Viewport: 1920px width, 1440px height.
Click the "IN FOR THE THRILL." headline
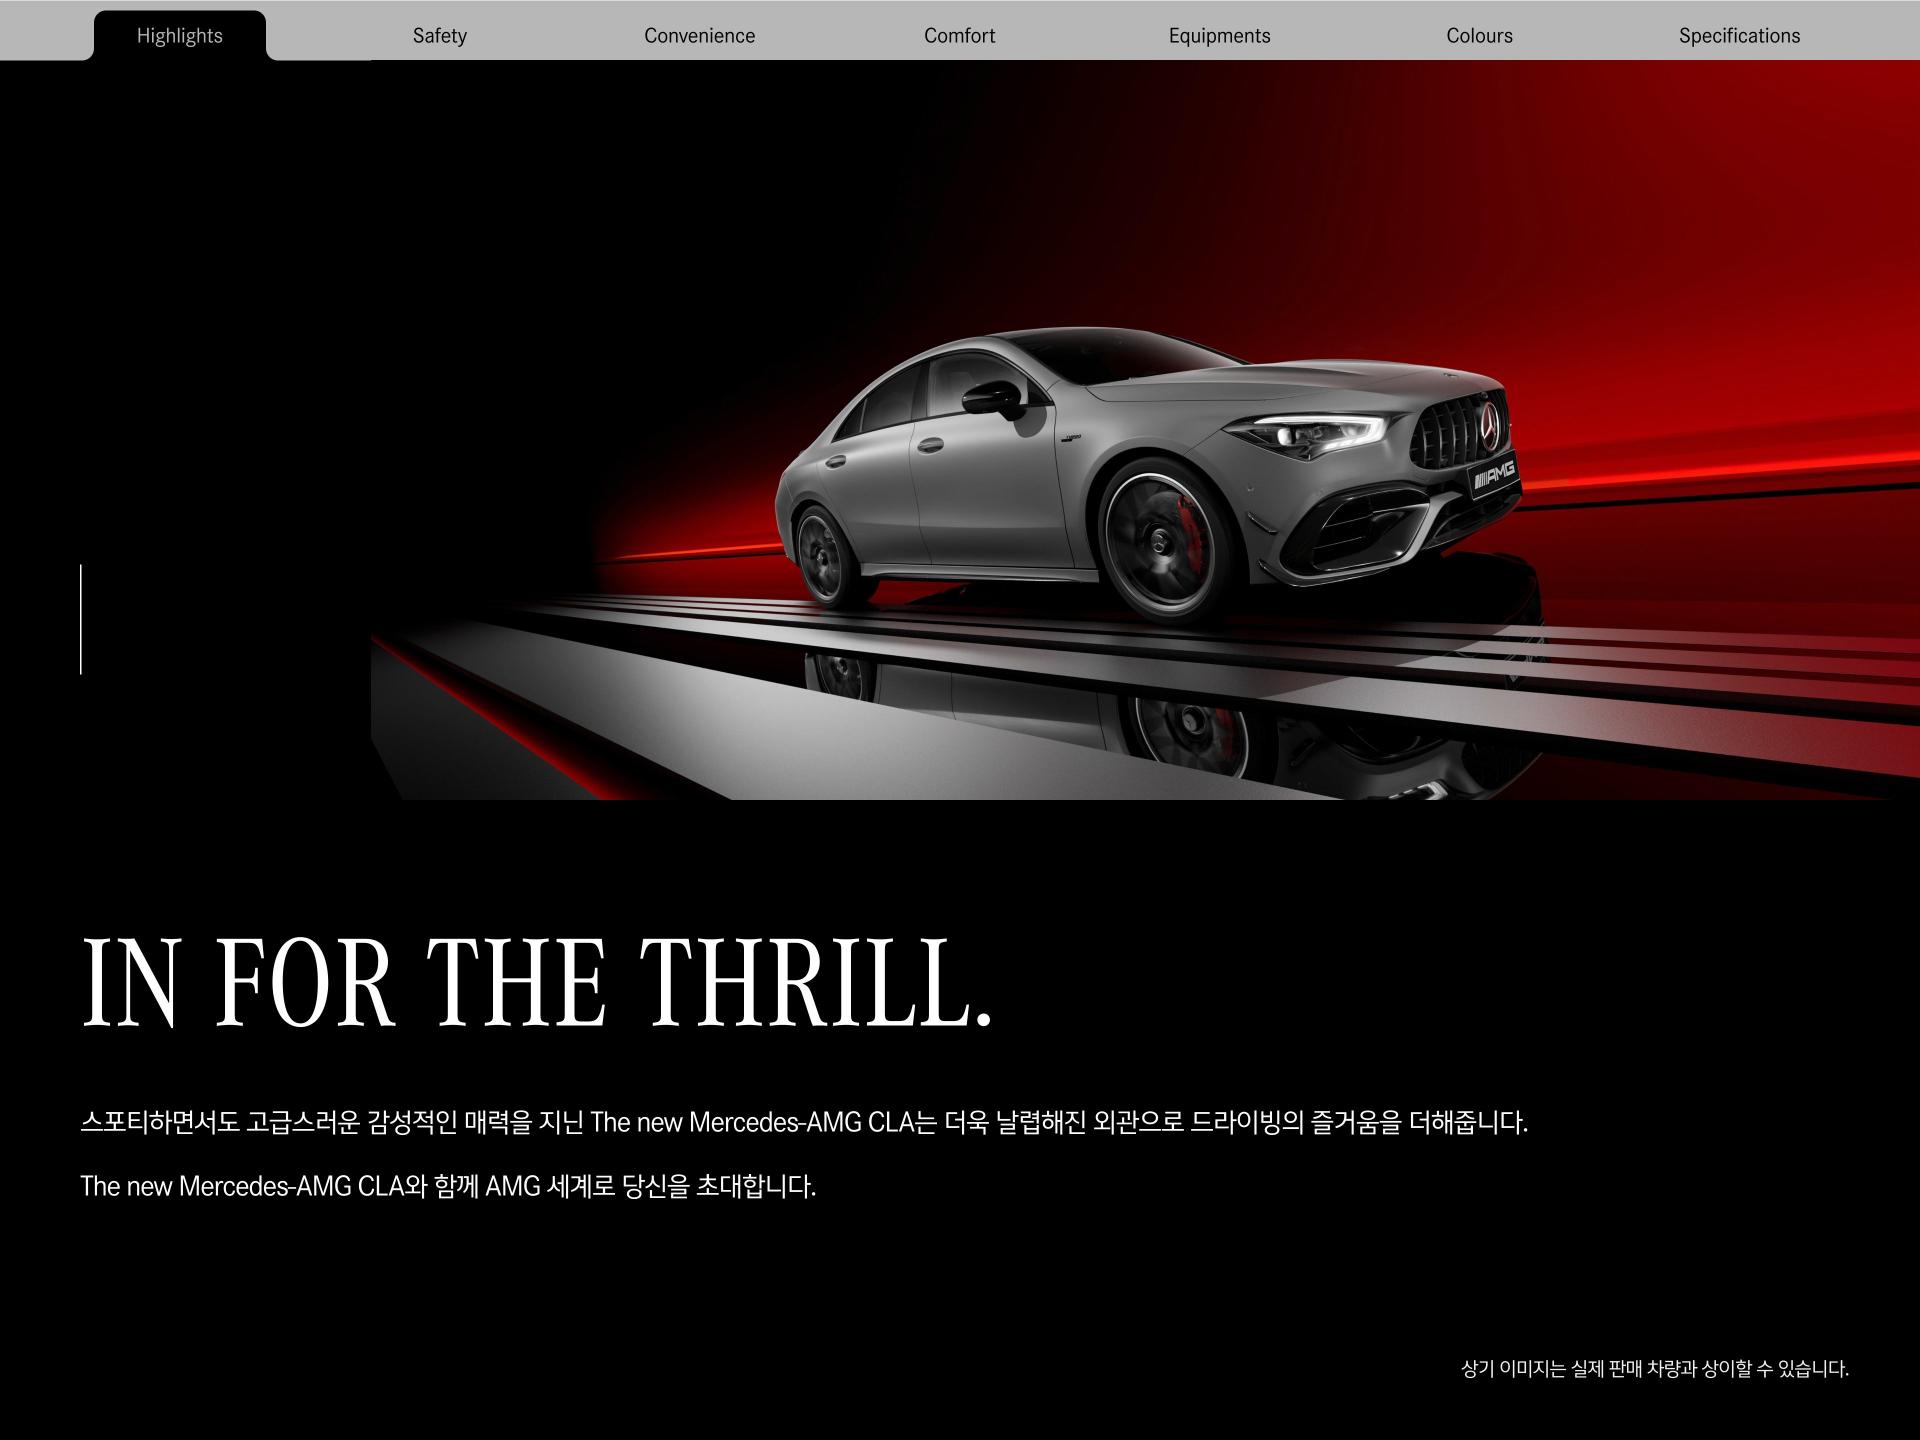[x=537, y=983]
